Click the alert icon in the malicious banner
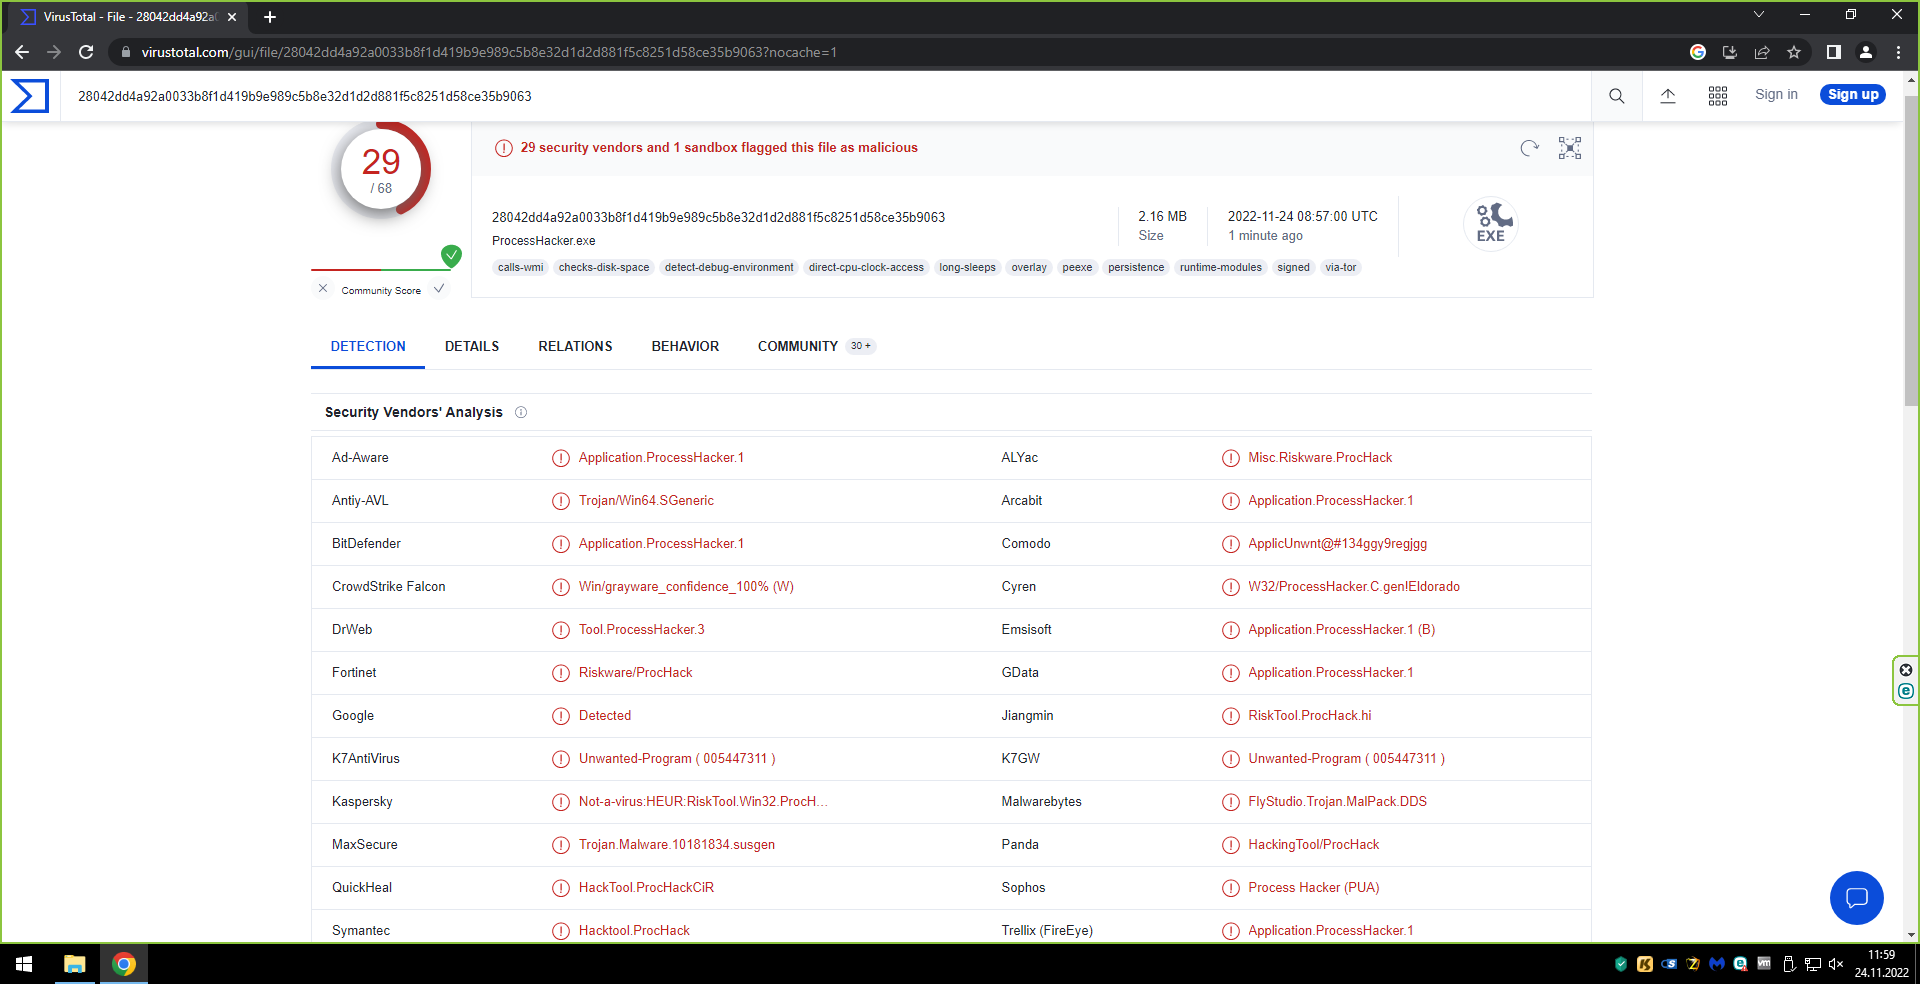The height and width of the screenshot is (984, 1920). point(504,148)
